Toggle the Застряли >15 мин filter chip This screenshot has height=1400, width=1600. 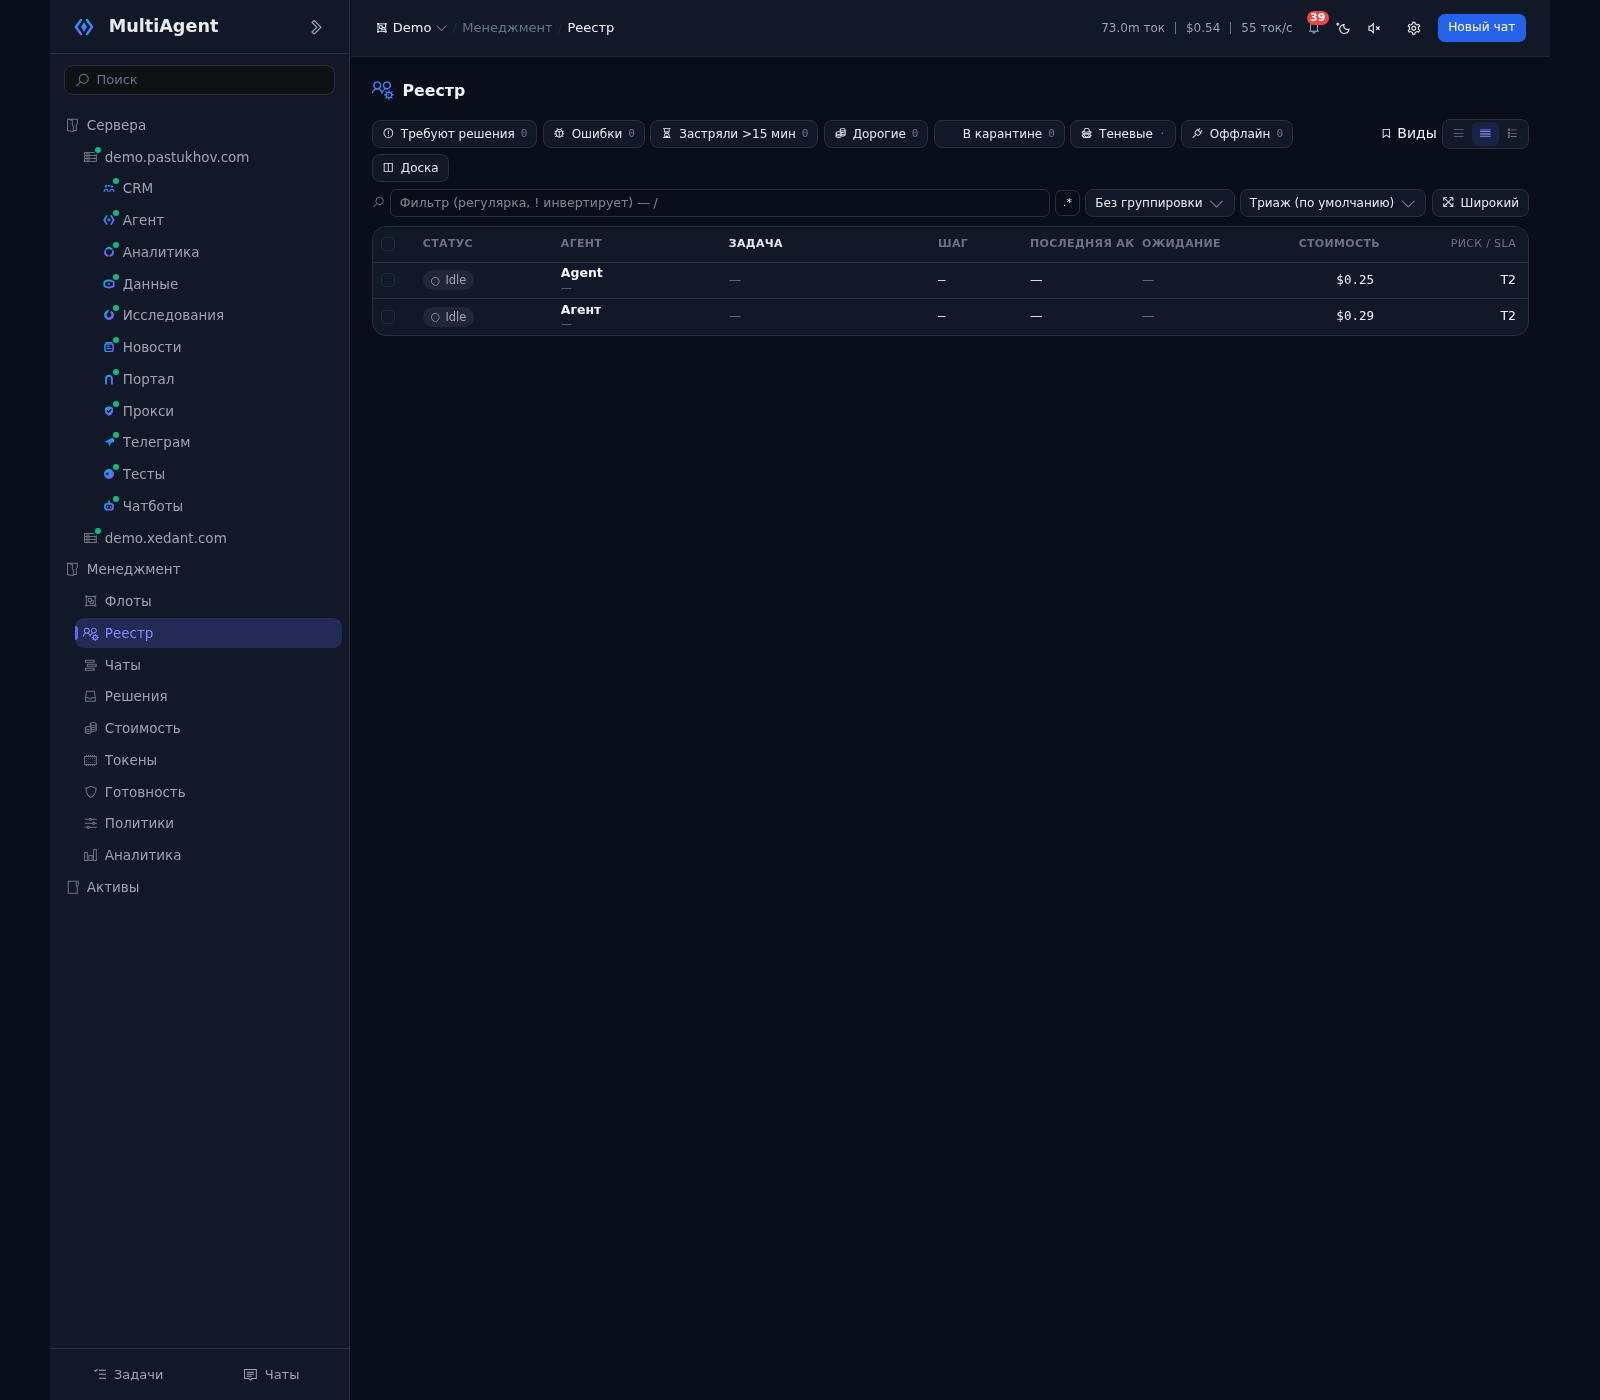pos(734,134)
